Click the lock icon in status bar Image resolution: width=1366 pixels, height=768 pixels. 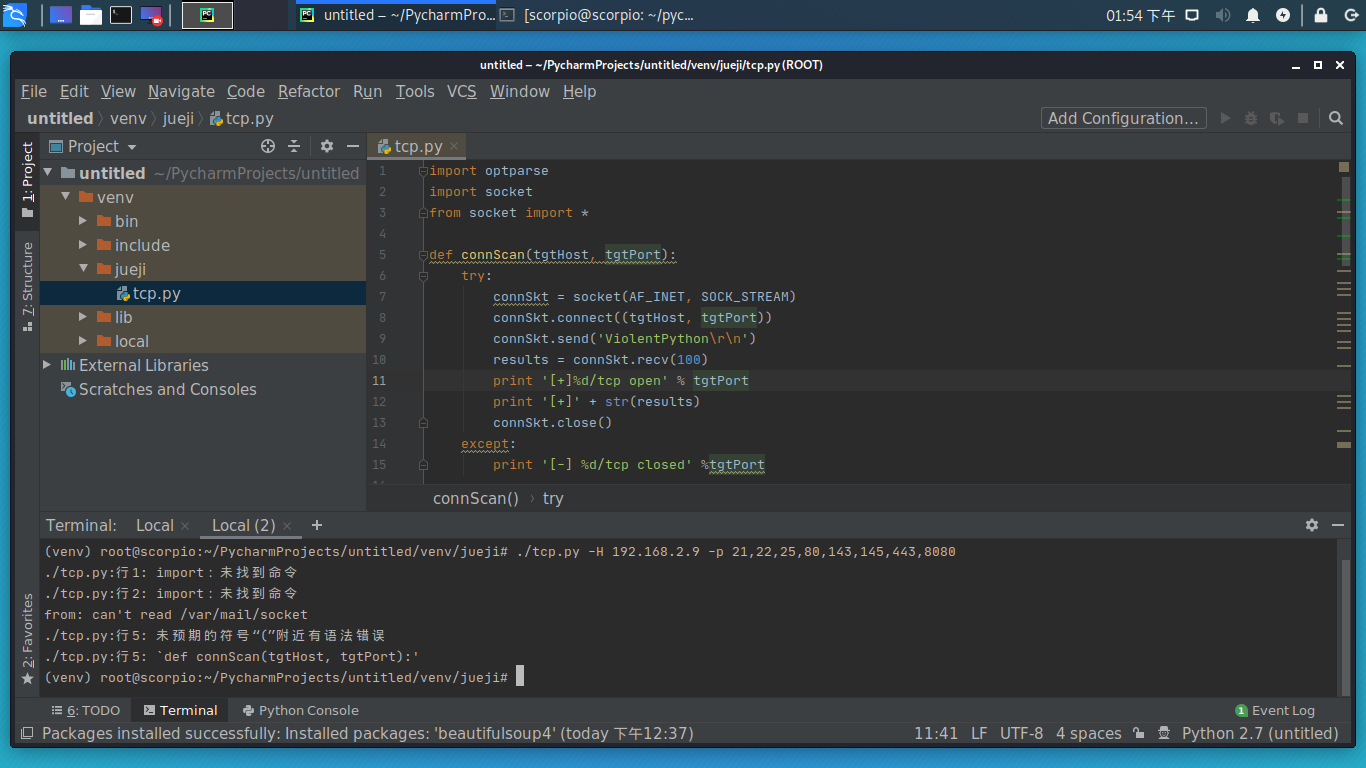click(1138, 734)
